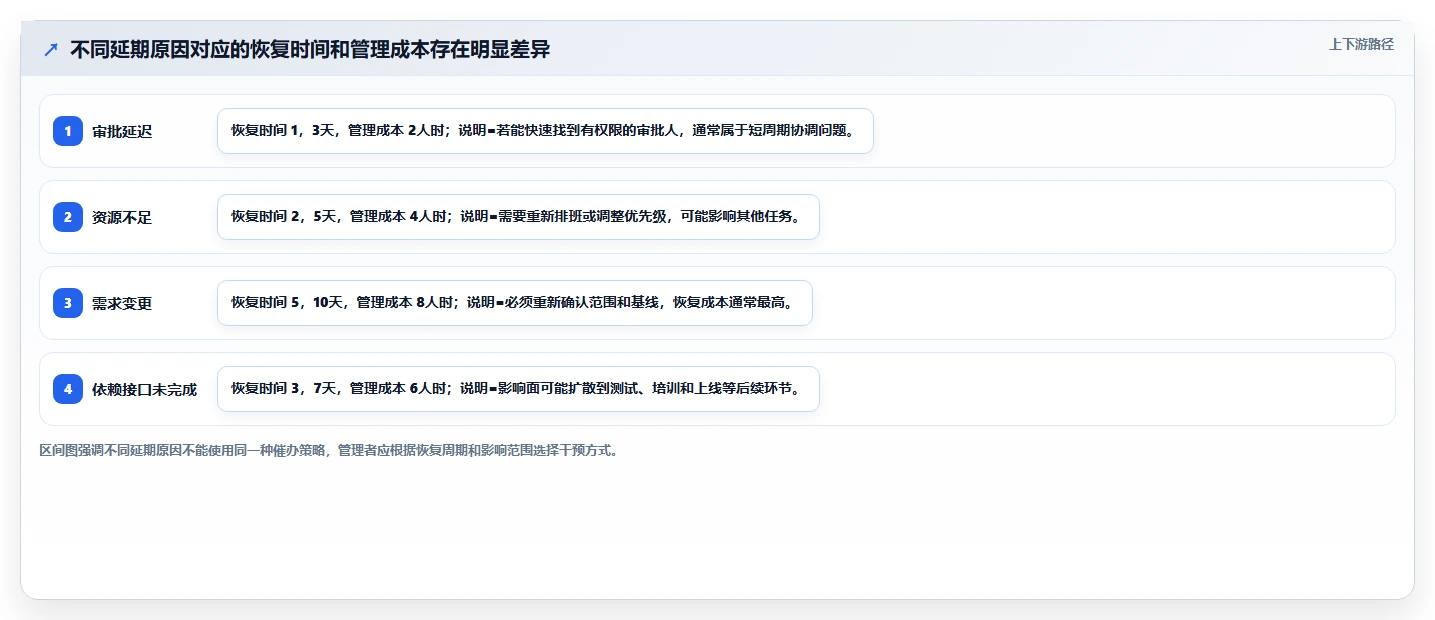
Task: Open the detail box with 恢复时间 3，7天
Action: click(518, 389)
